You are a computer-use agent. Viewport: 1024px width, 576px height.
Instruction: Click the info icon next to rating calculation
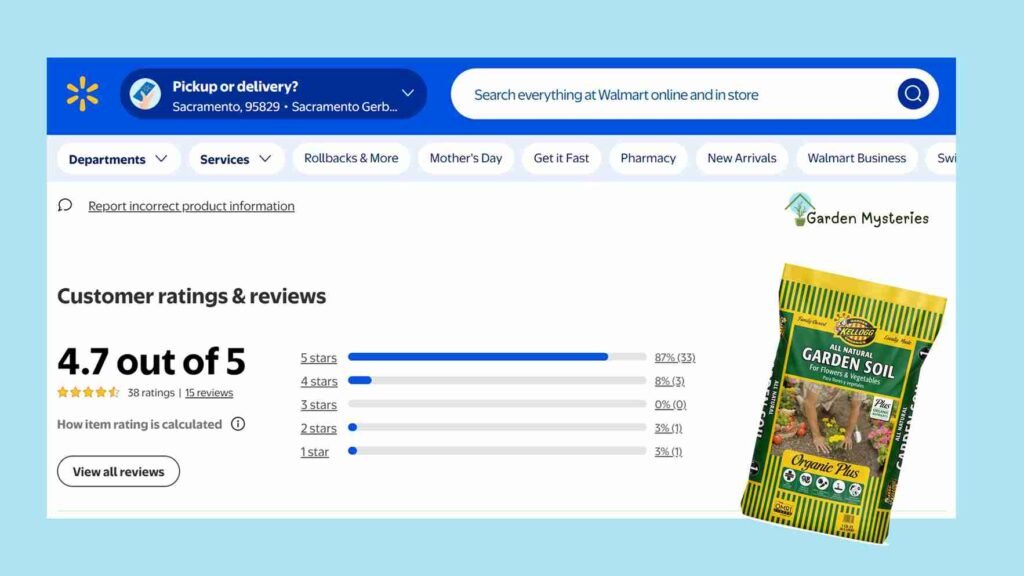click(x=238, y=424)
